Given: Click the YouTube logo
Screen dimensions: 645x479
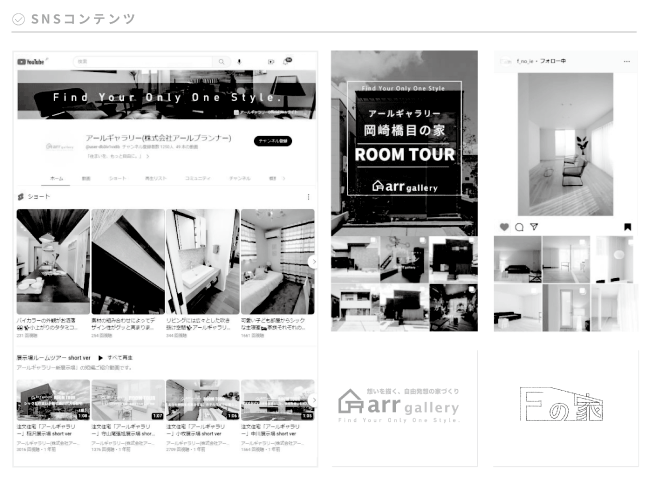Looking at the screenshot, I should pyautogui.click(x=31, y=62).
